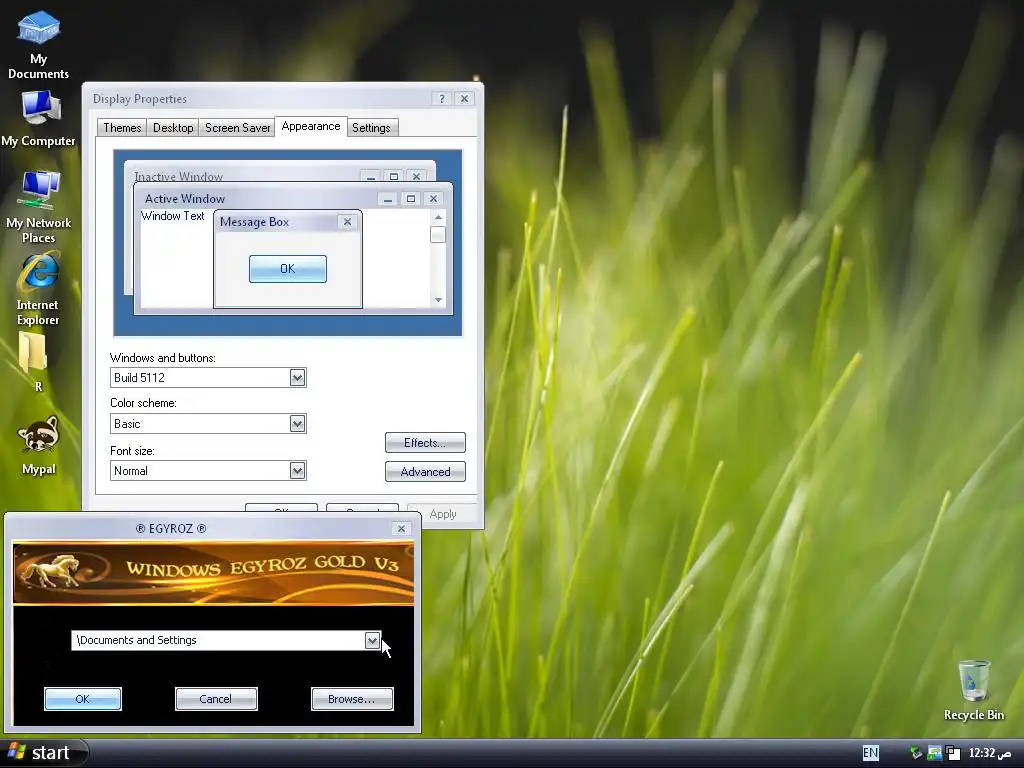The image size is (1024, 768).
Task: Close the Display Properties dialog
Action: click(464, 99)
